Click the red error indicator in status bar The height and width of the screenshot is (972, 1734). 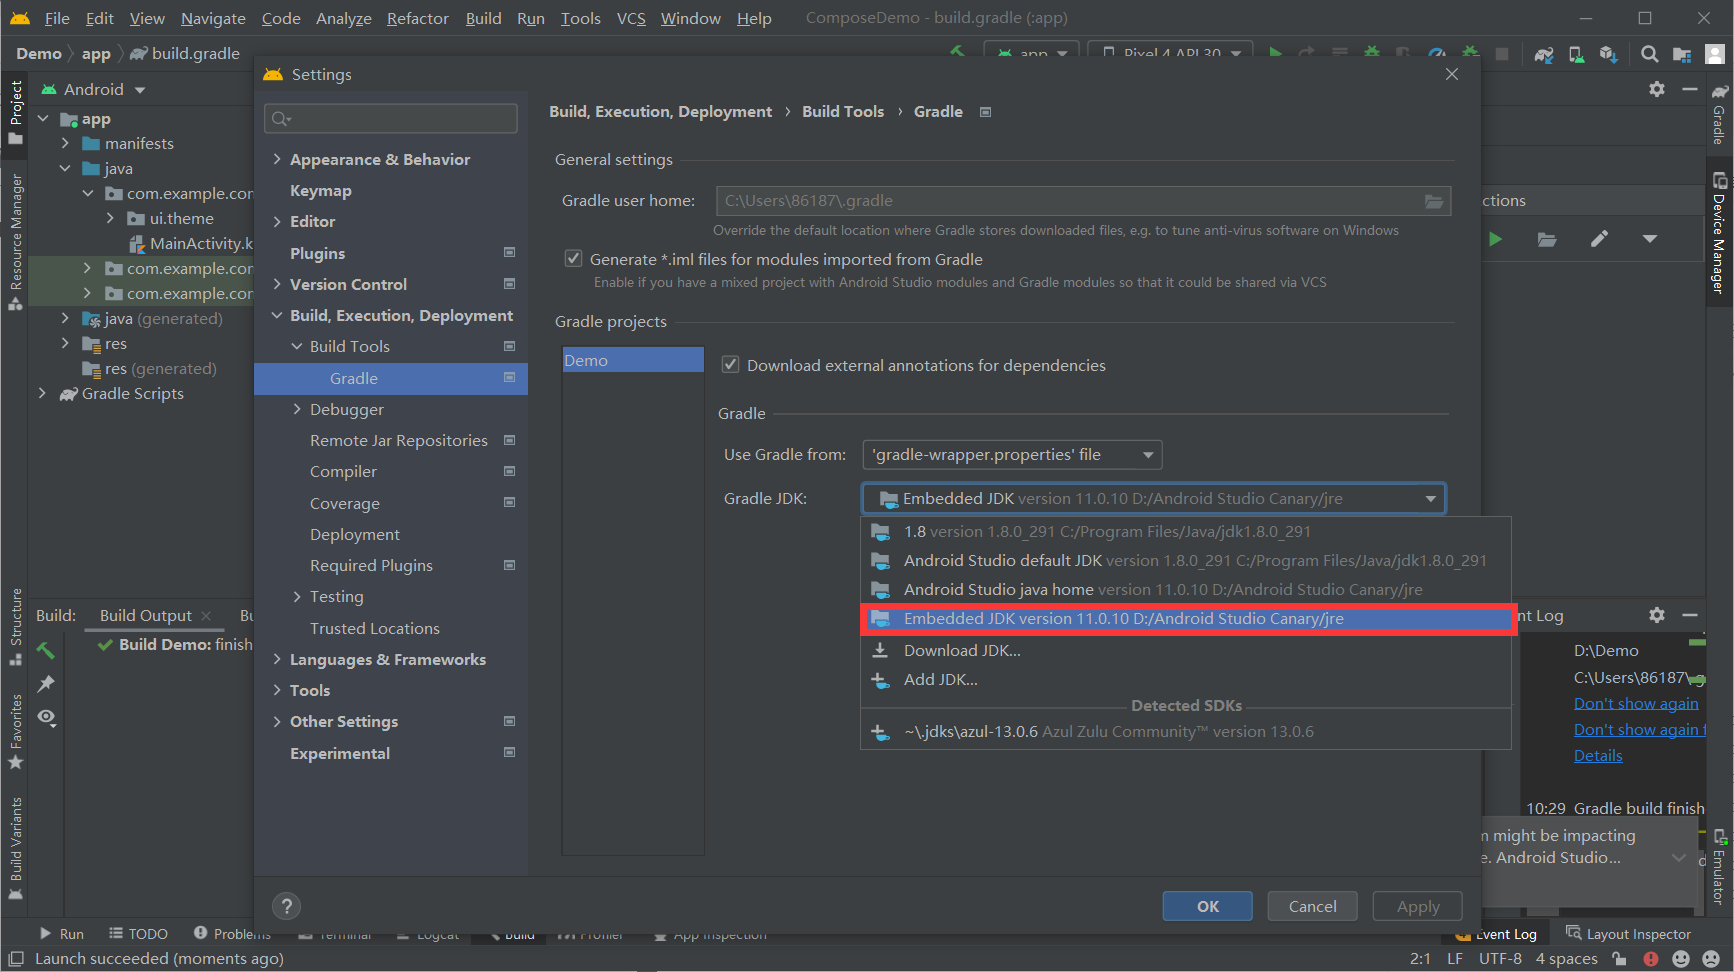1650,958
